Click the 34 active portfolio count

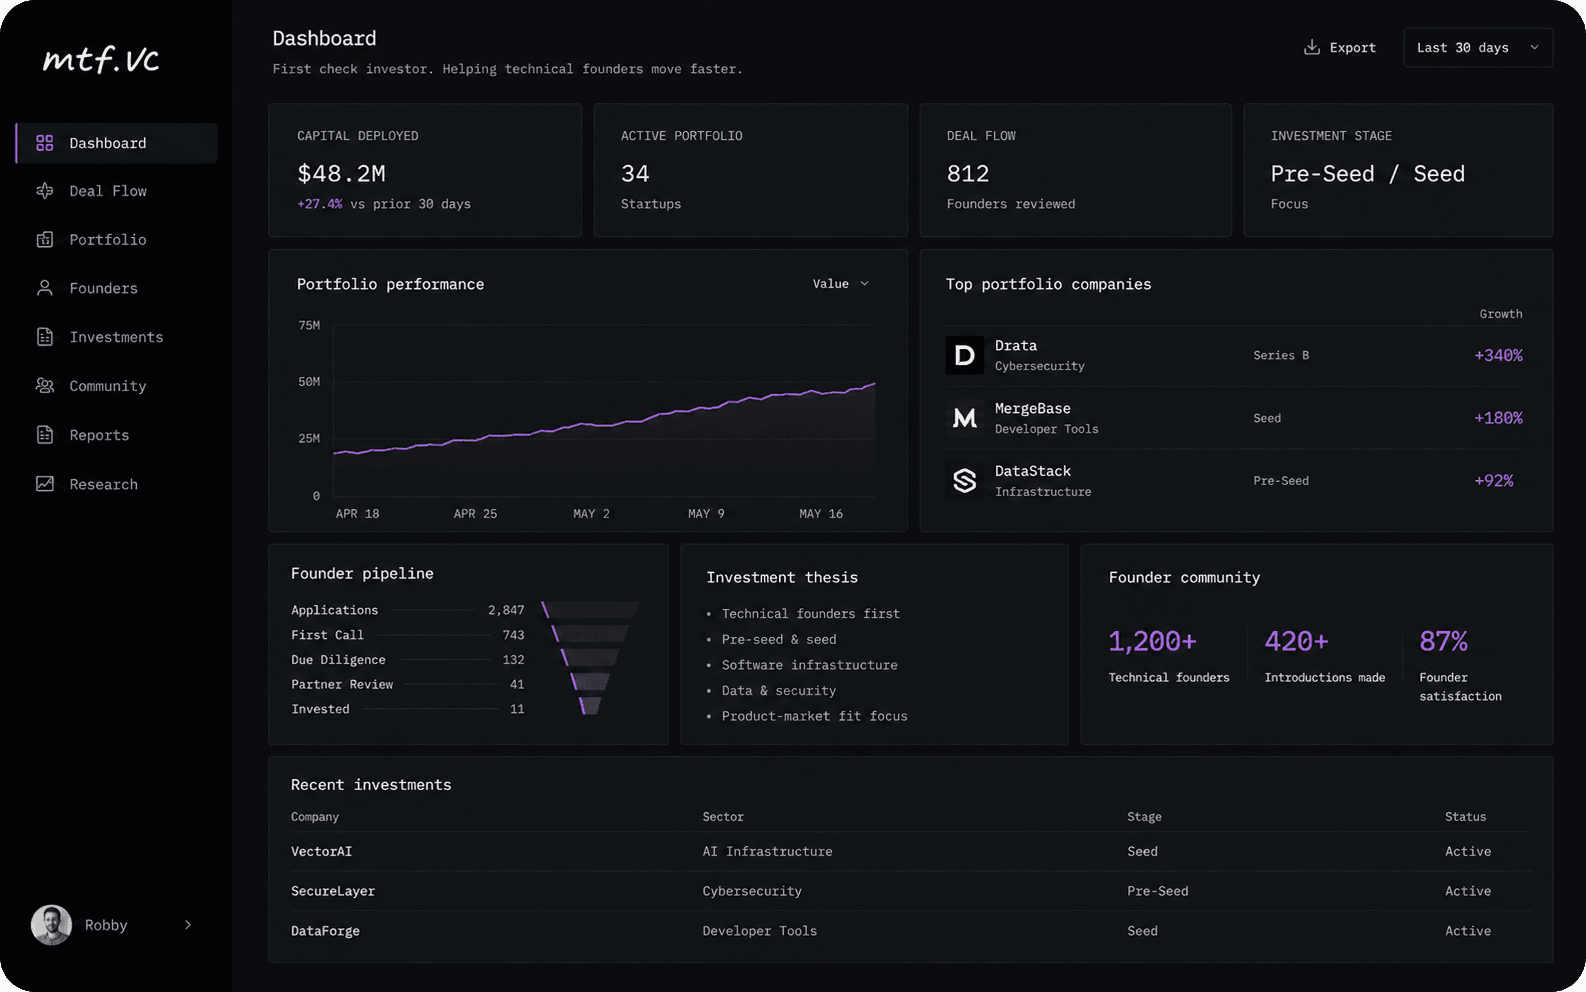635,174
